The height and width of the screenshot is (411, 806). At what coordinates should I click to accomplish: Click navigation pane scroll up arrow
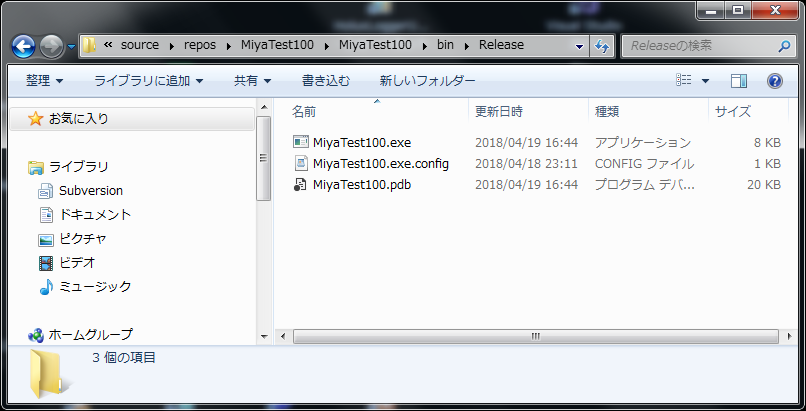point(264,107)
